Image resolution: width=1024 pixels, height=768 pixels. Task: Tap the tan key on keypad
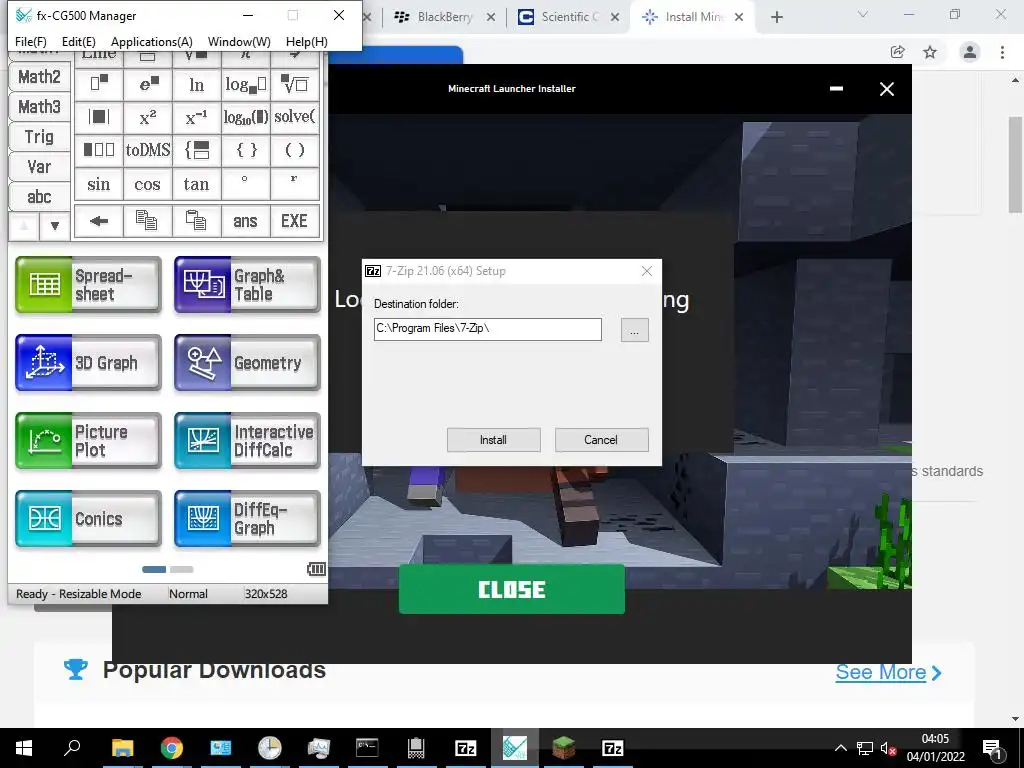197,184
